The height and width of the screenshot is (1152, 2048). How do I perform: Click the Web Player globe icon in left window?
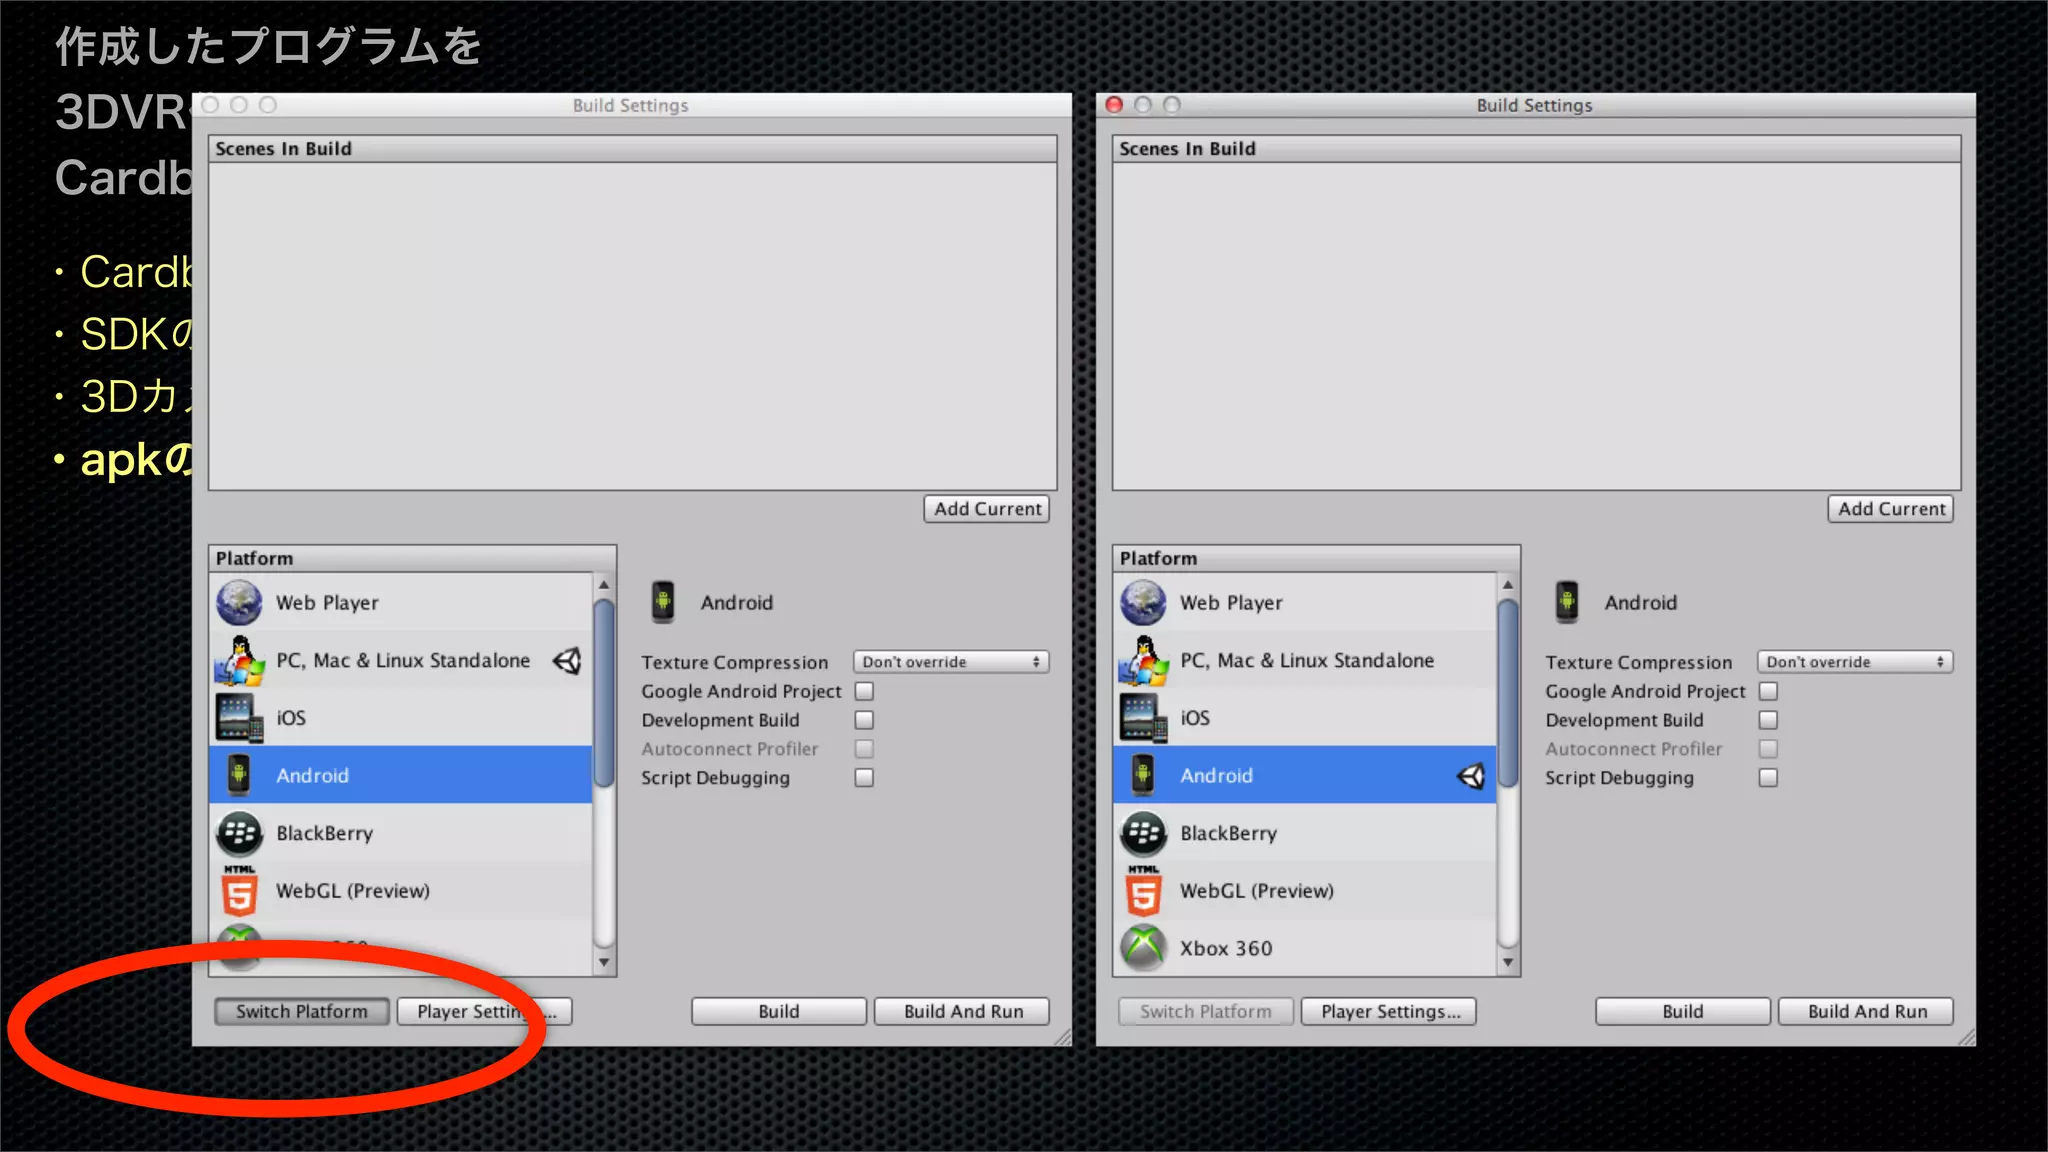tap(239, 603)
